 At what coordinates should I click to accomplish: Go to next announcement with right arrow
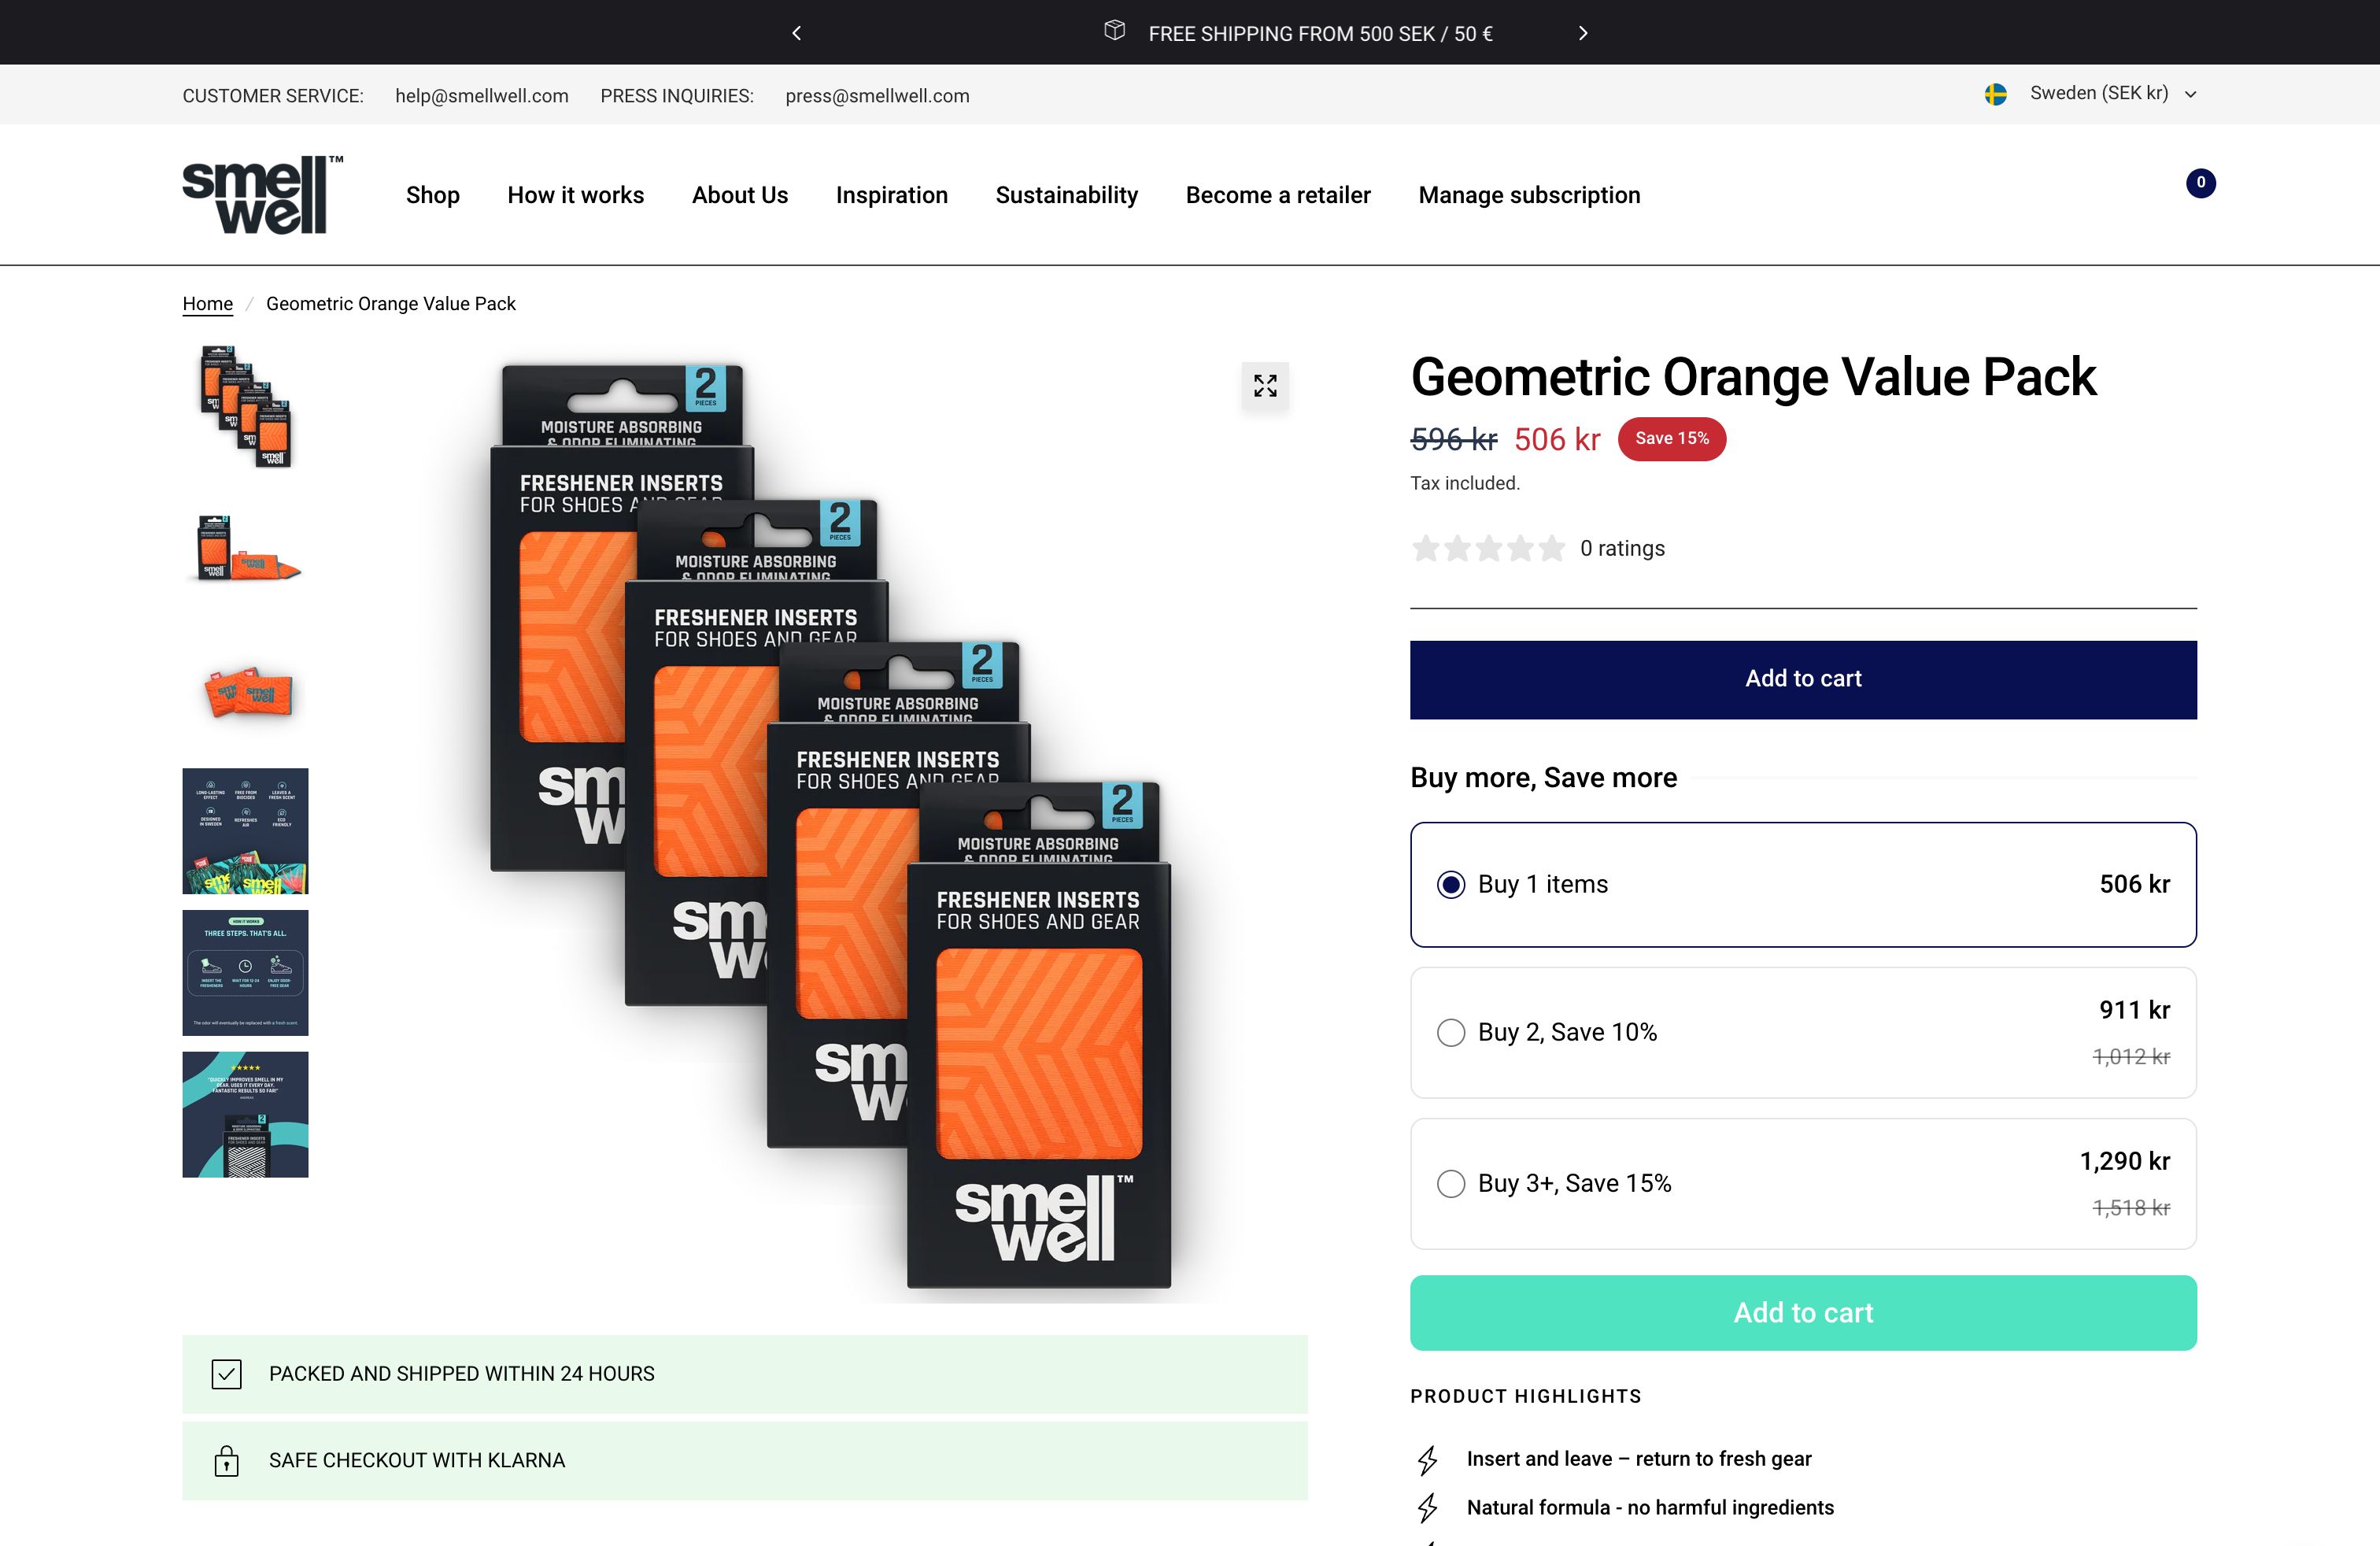click(1582, 33)
